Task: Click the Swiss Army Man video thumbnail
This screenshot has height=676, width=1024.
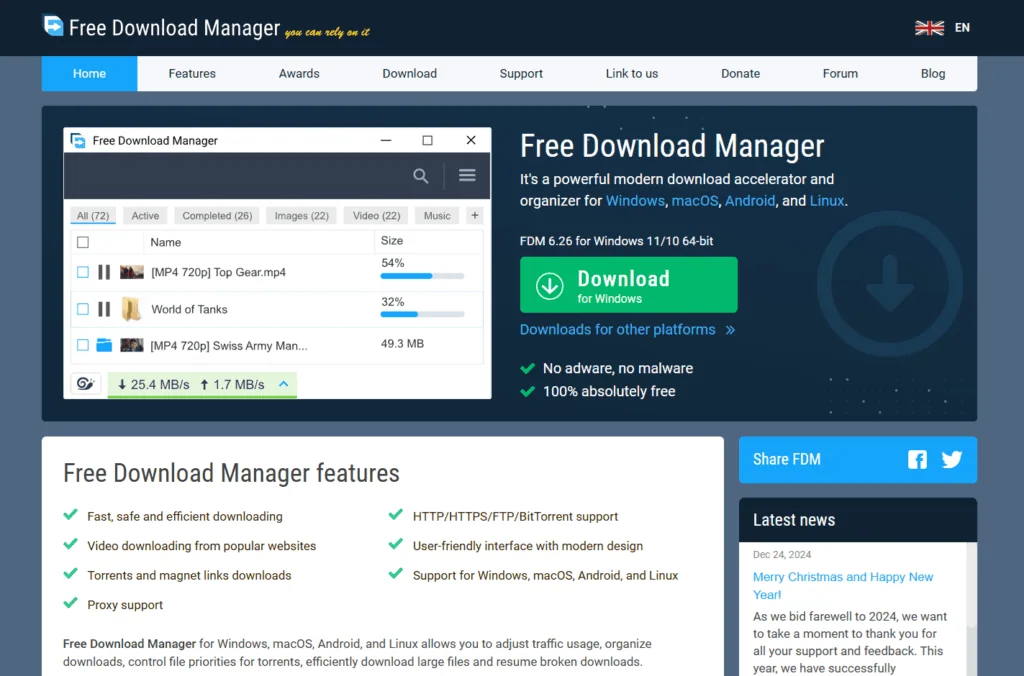Action: tap(131, 345)
